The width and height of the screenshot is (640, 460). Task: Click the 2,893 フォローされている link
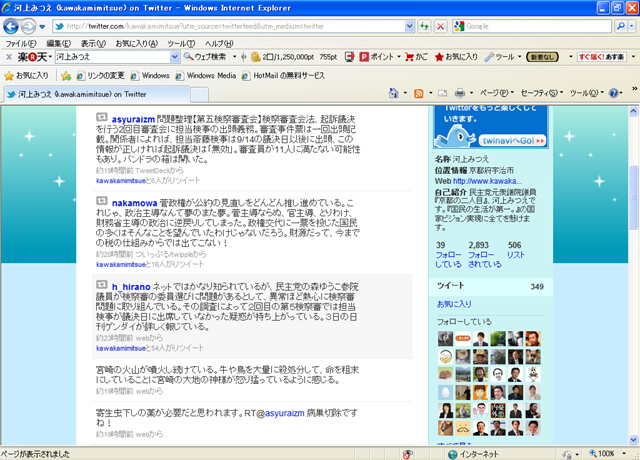click(484, 255)
